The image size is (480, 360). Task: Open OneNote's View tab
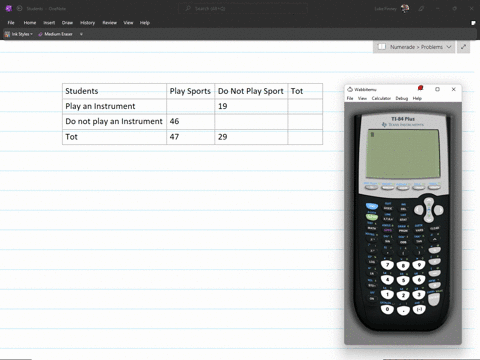point(128,23)
